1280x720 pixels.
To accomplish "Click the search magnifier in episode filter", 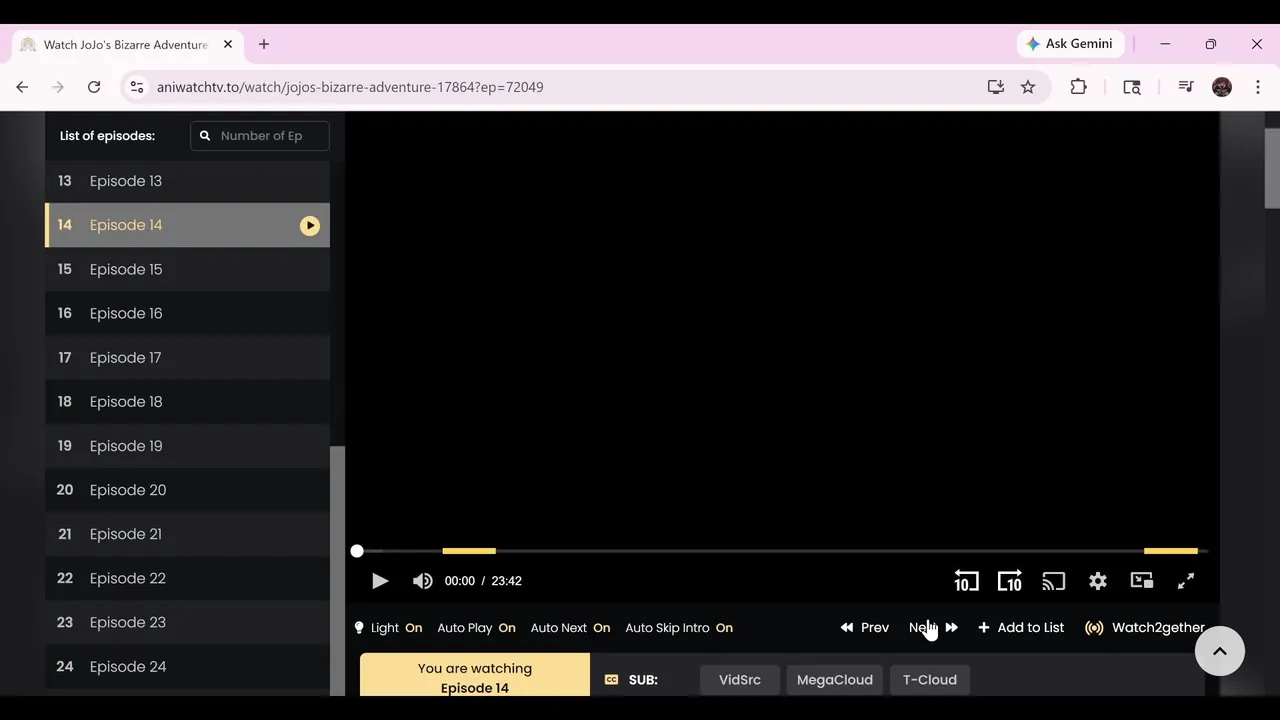I will [205, 136].
